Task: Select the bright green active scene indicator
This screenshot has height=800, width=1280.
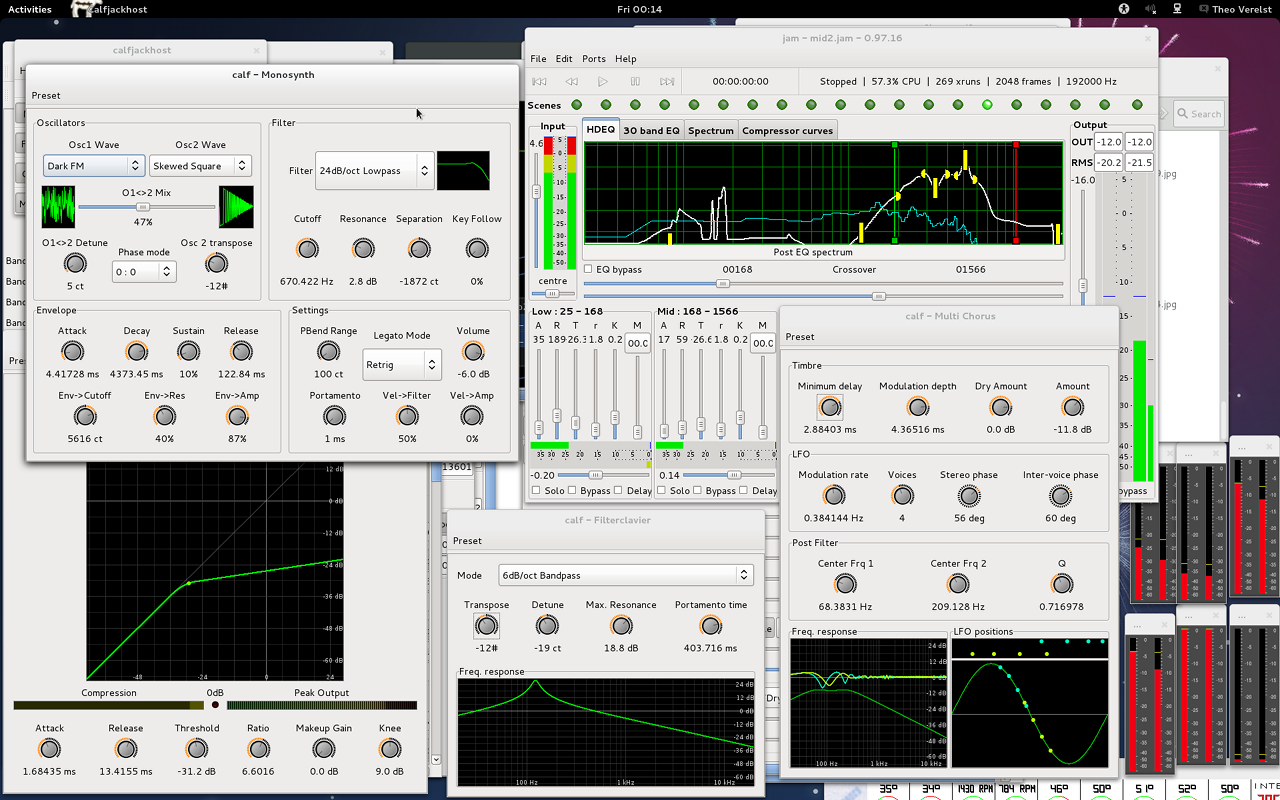Action: point(987,105)
